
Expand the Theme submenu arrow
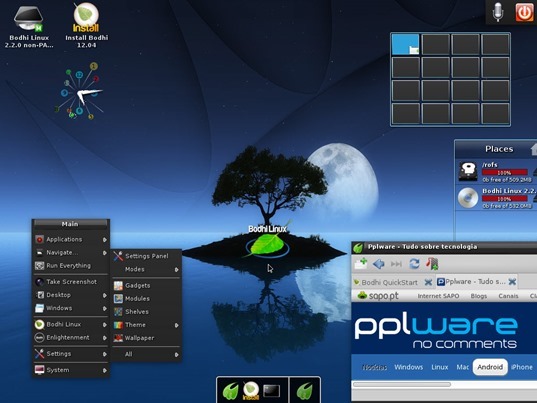(177, 325)
